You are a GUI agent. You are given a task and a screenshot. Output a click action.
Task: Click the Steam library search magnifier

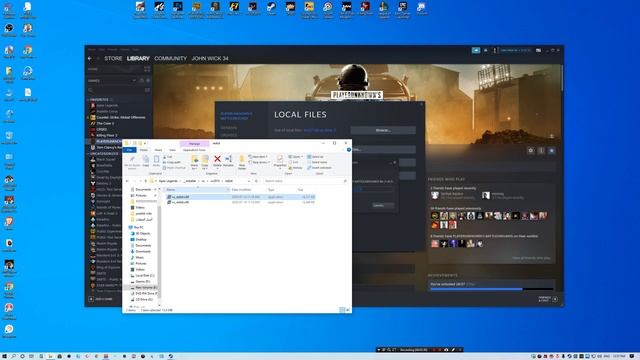91,90
